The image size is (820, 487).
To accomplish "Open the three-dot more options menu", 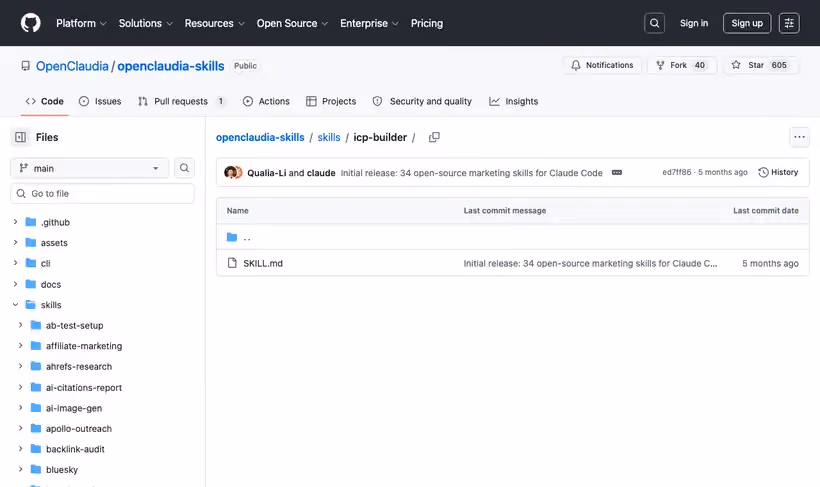I will click(799, 137).
